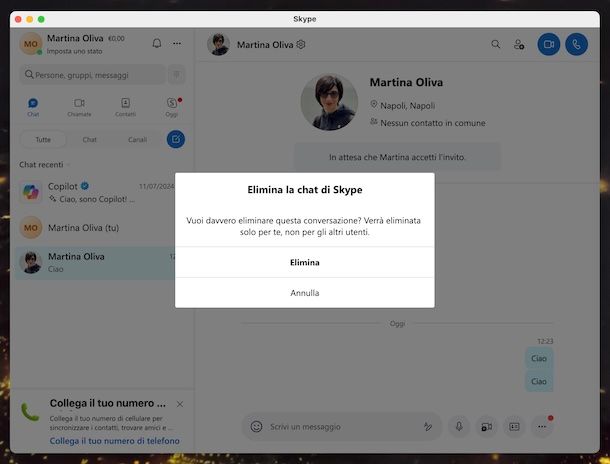Cancel the dialog with Annulla
The image size is (610, 464).
coord(305,293)
